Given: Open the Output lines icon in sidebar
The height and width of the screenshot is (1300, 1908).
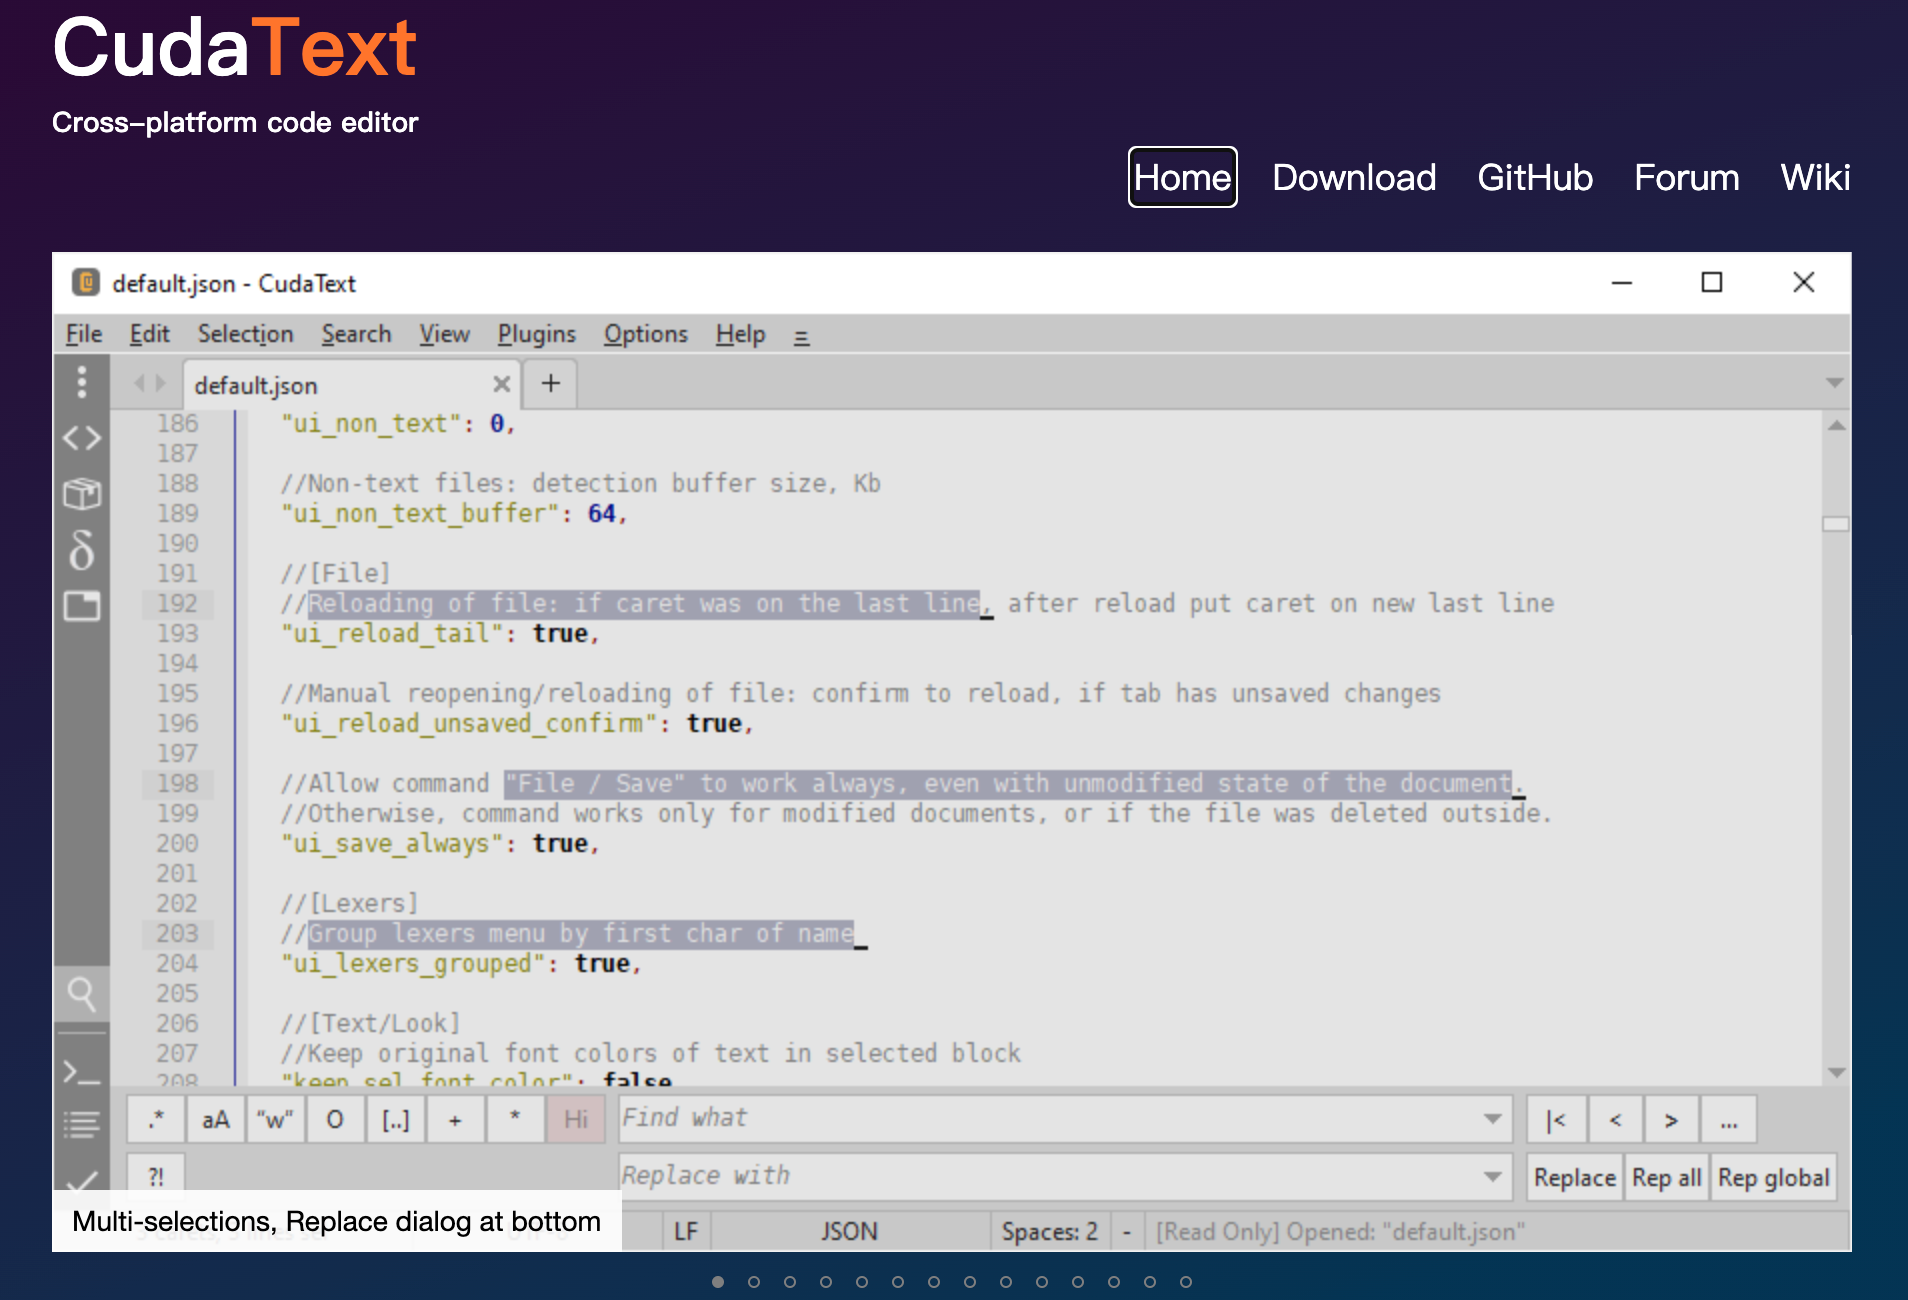Looking at the screenshot, I should [x=82, y=1124].
